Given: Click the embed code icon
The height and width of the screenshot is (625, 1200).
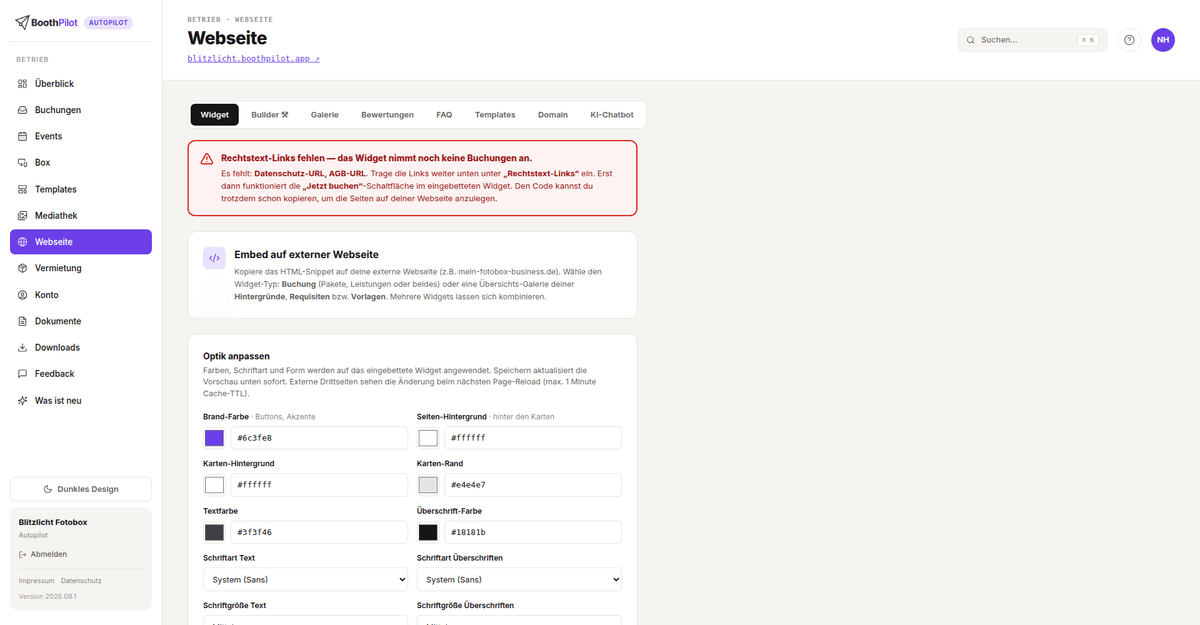Looking at the screenshot, I should coord(214,258).
